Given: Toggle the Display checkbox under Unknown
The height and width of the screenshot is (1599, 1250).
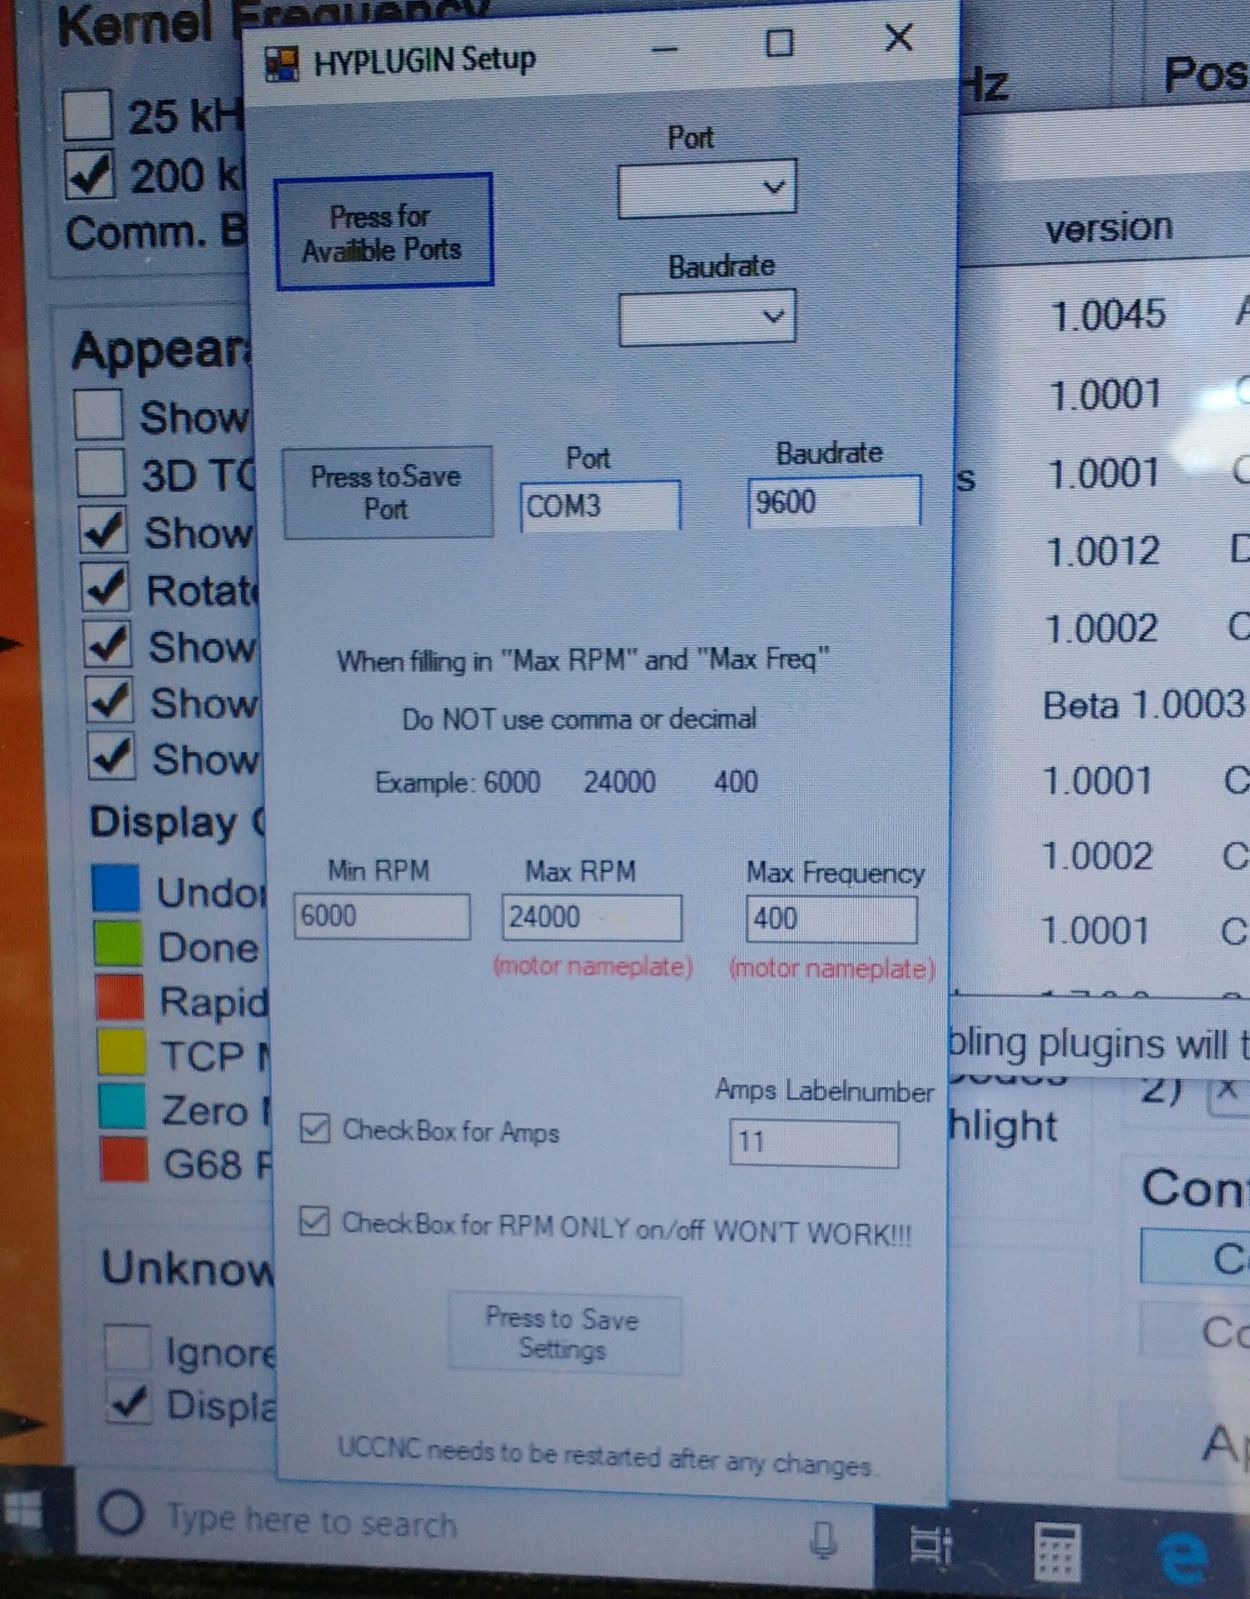Looking at the screenshot, I should tap(130, 1401).
